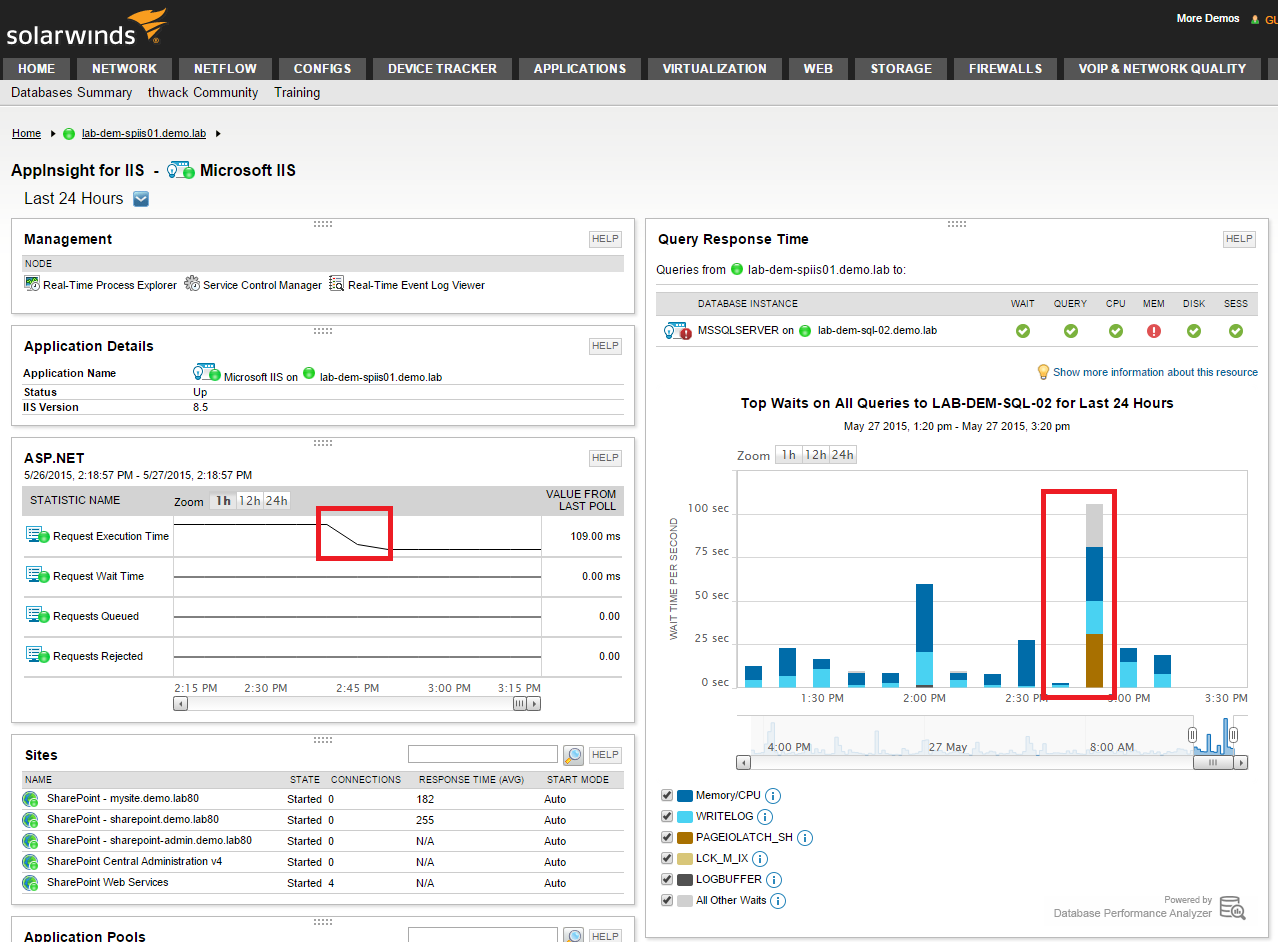Open the Last 24 Hours time dropdown
Screen dimensions: 1278x942
[141, 198]
